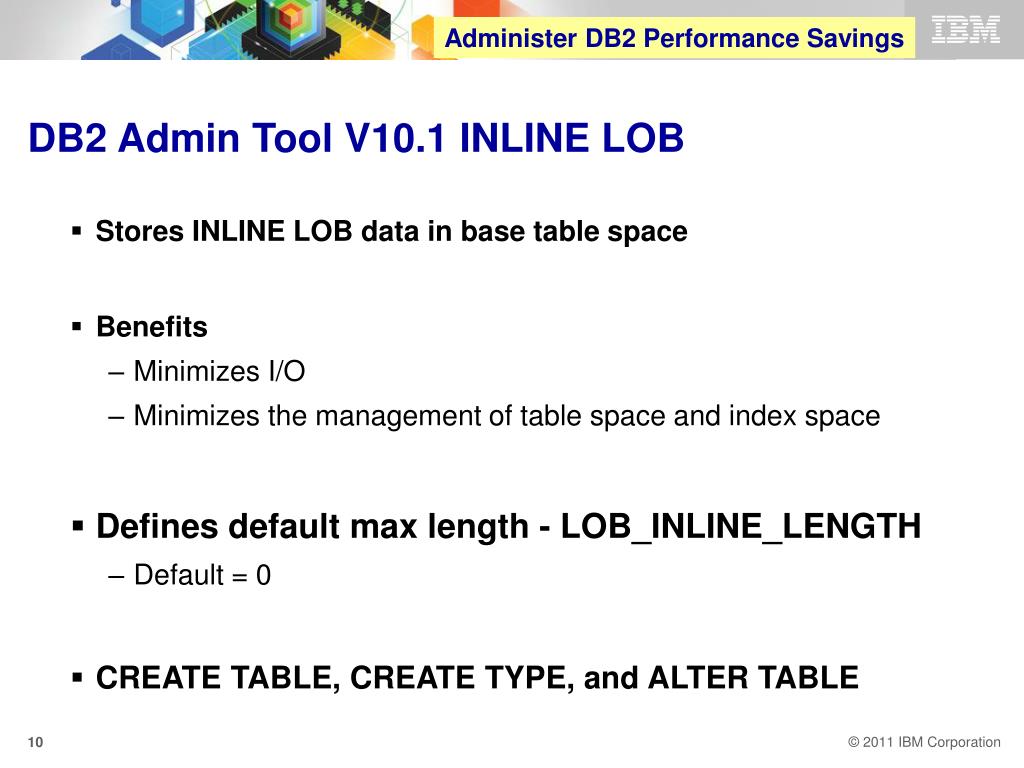Click the 'Default = 0' sub-bullet
Viewport: 1024px width, 768px height.
(202, 575)
